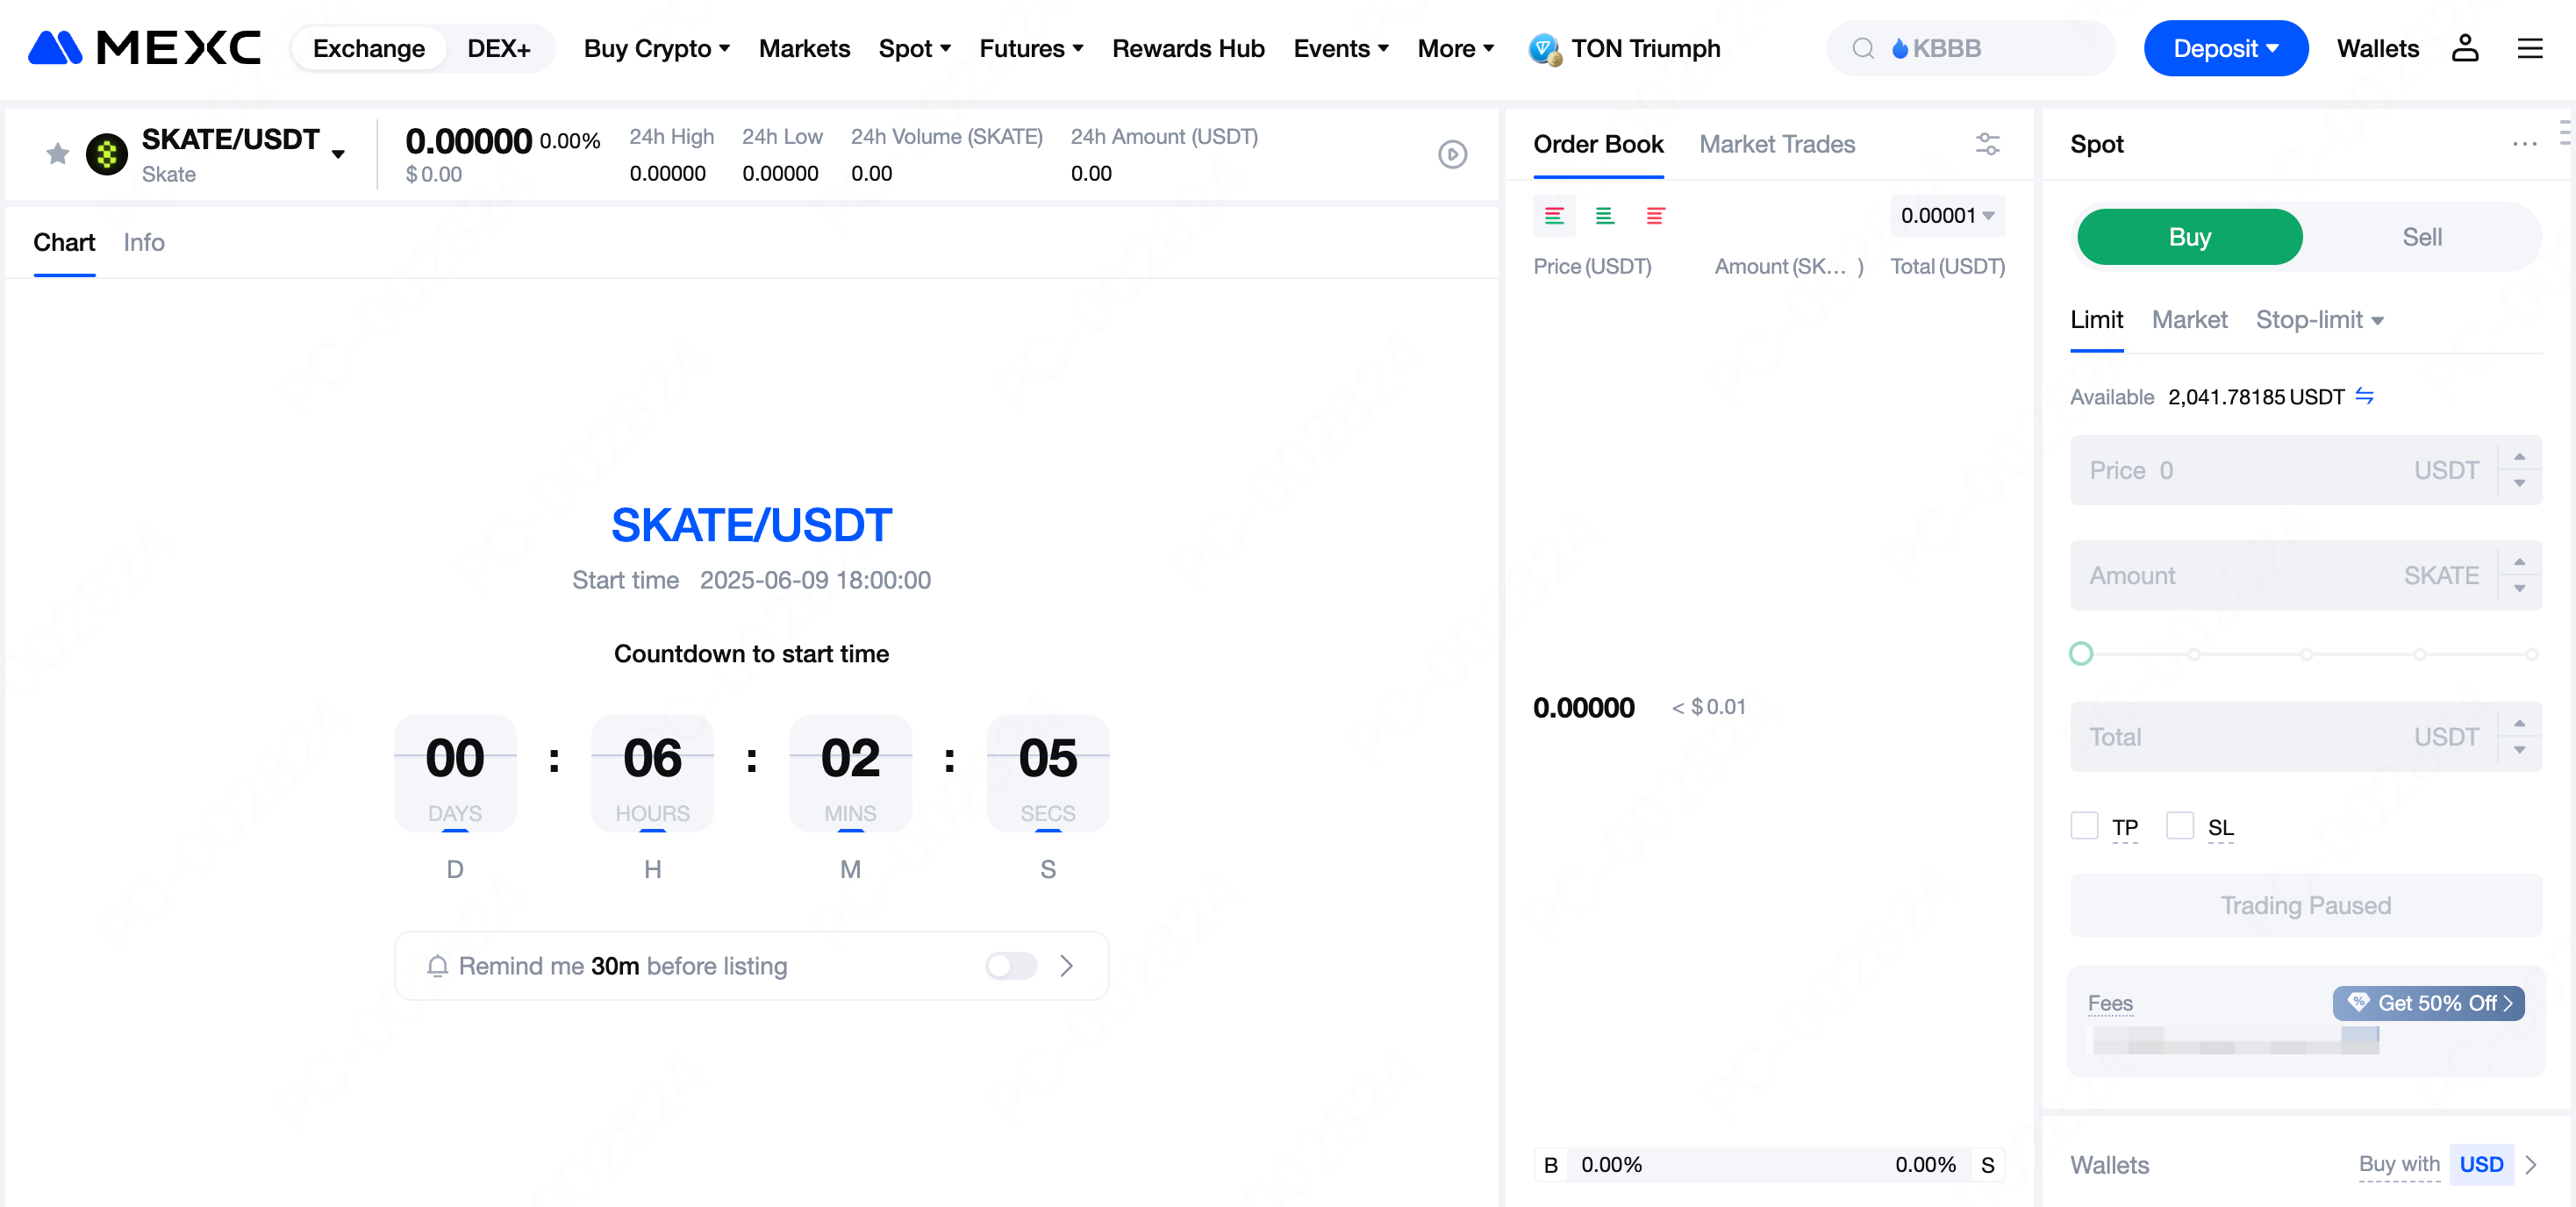The width and height of the screenshot is (2576, 1207).
Task: Expand the SKATE/USDT pair selector arrow
Action: coord(338,154)
